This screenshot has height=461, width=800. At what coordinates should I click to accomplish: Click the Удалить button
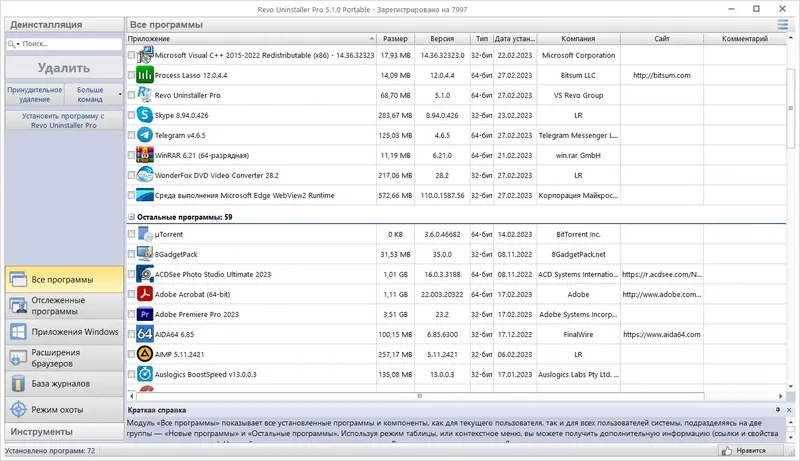pos(64,68)
